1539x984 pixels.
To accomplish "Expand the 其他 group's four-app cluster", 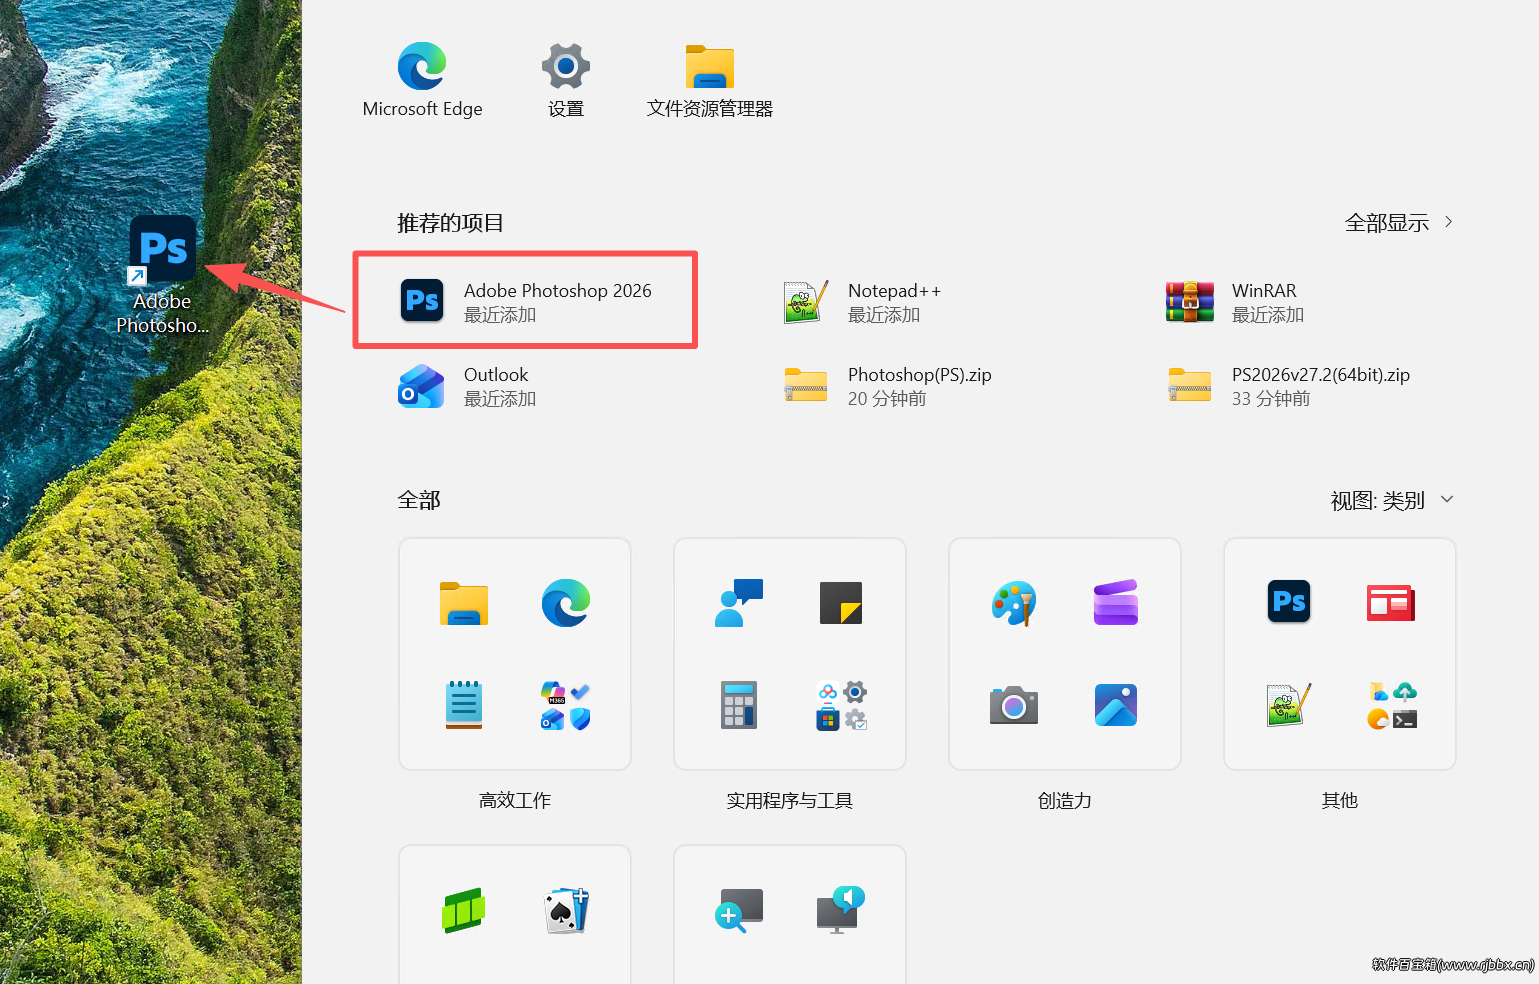I will (1391, 705).
